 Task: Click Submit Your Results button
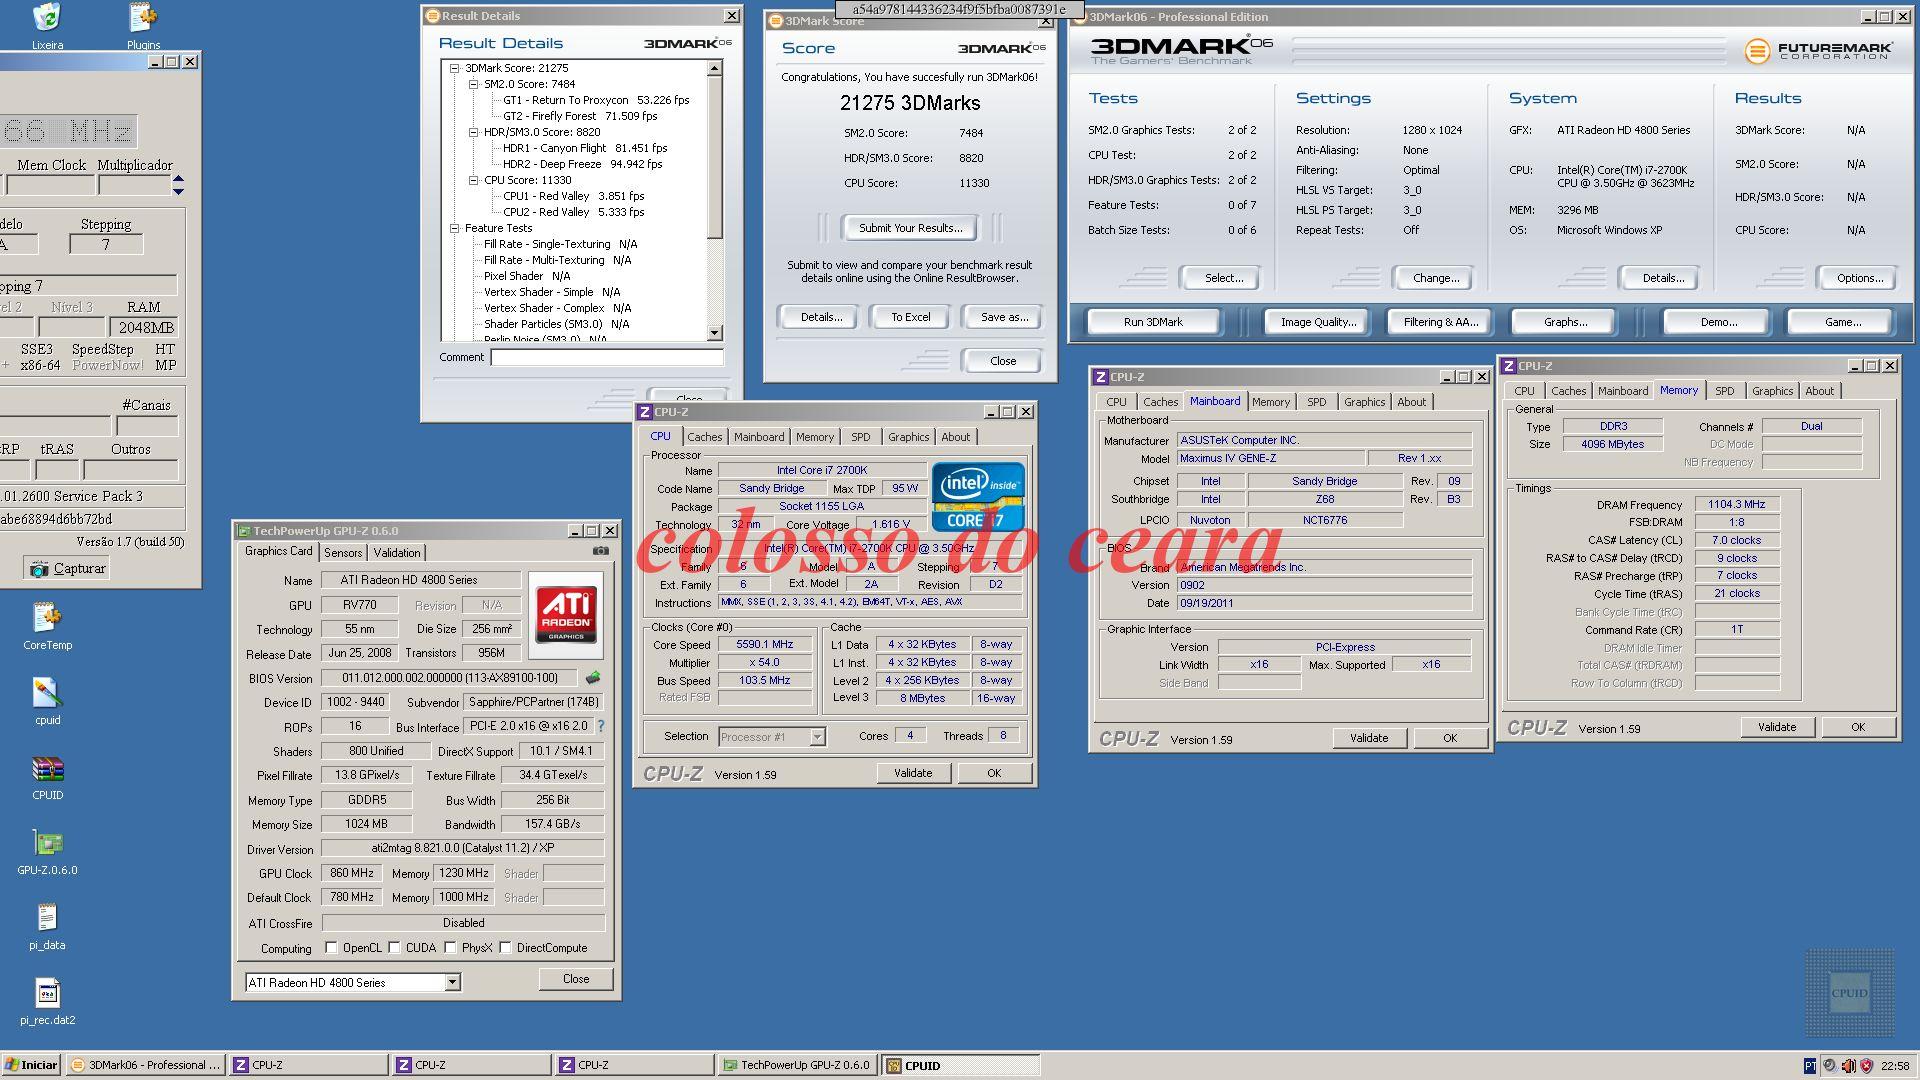(910, 228)
